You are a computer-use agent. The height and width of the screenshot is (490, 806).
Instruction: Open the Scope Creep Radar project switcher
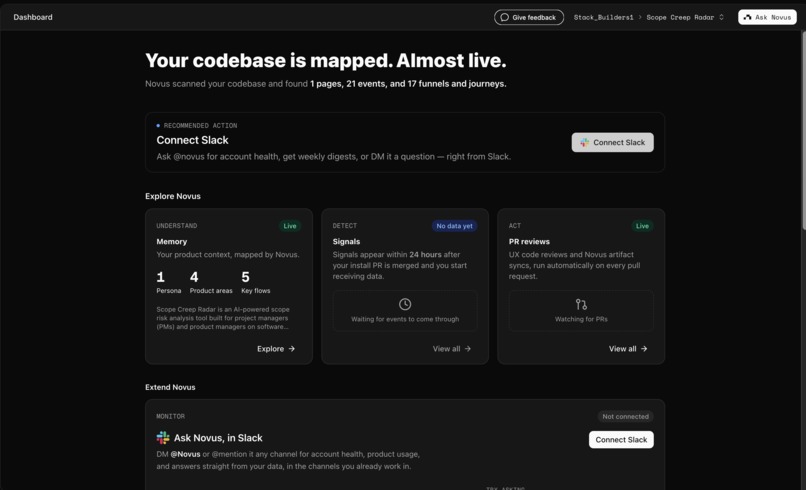click(x=685, y=17)
